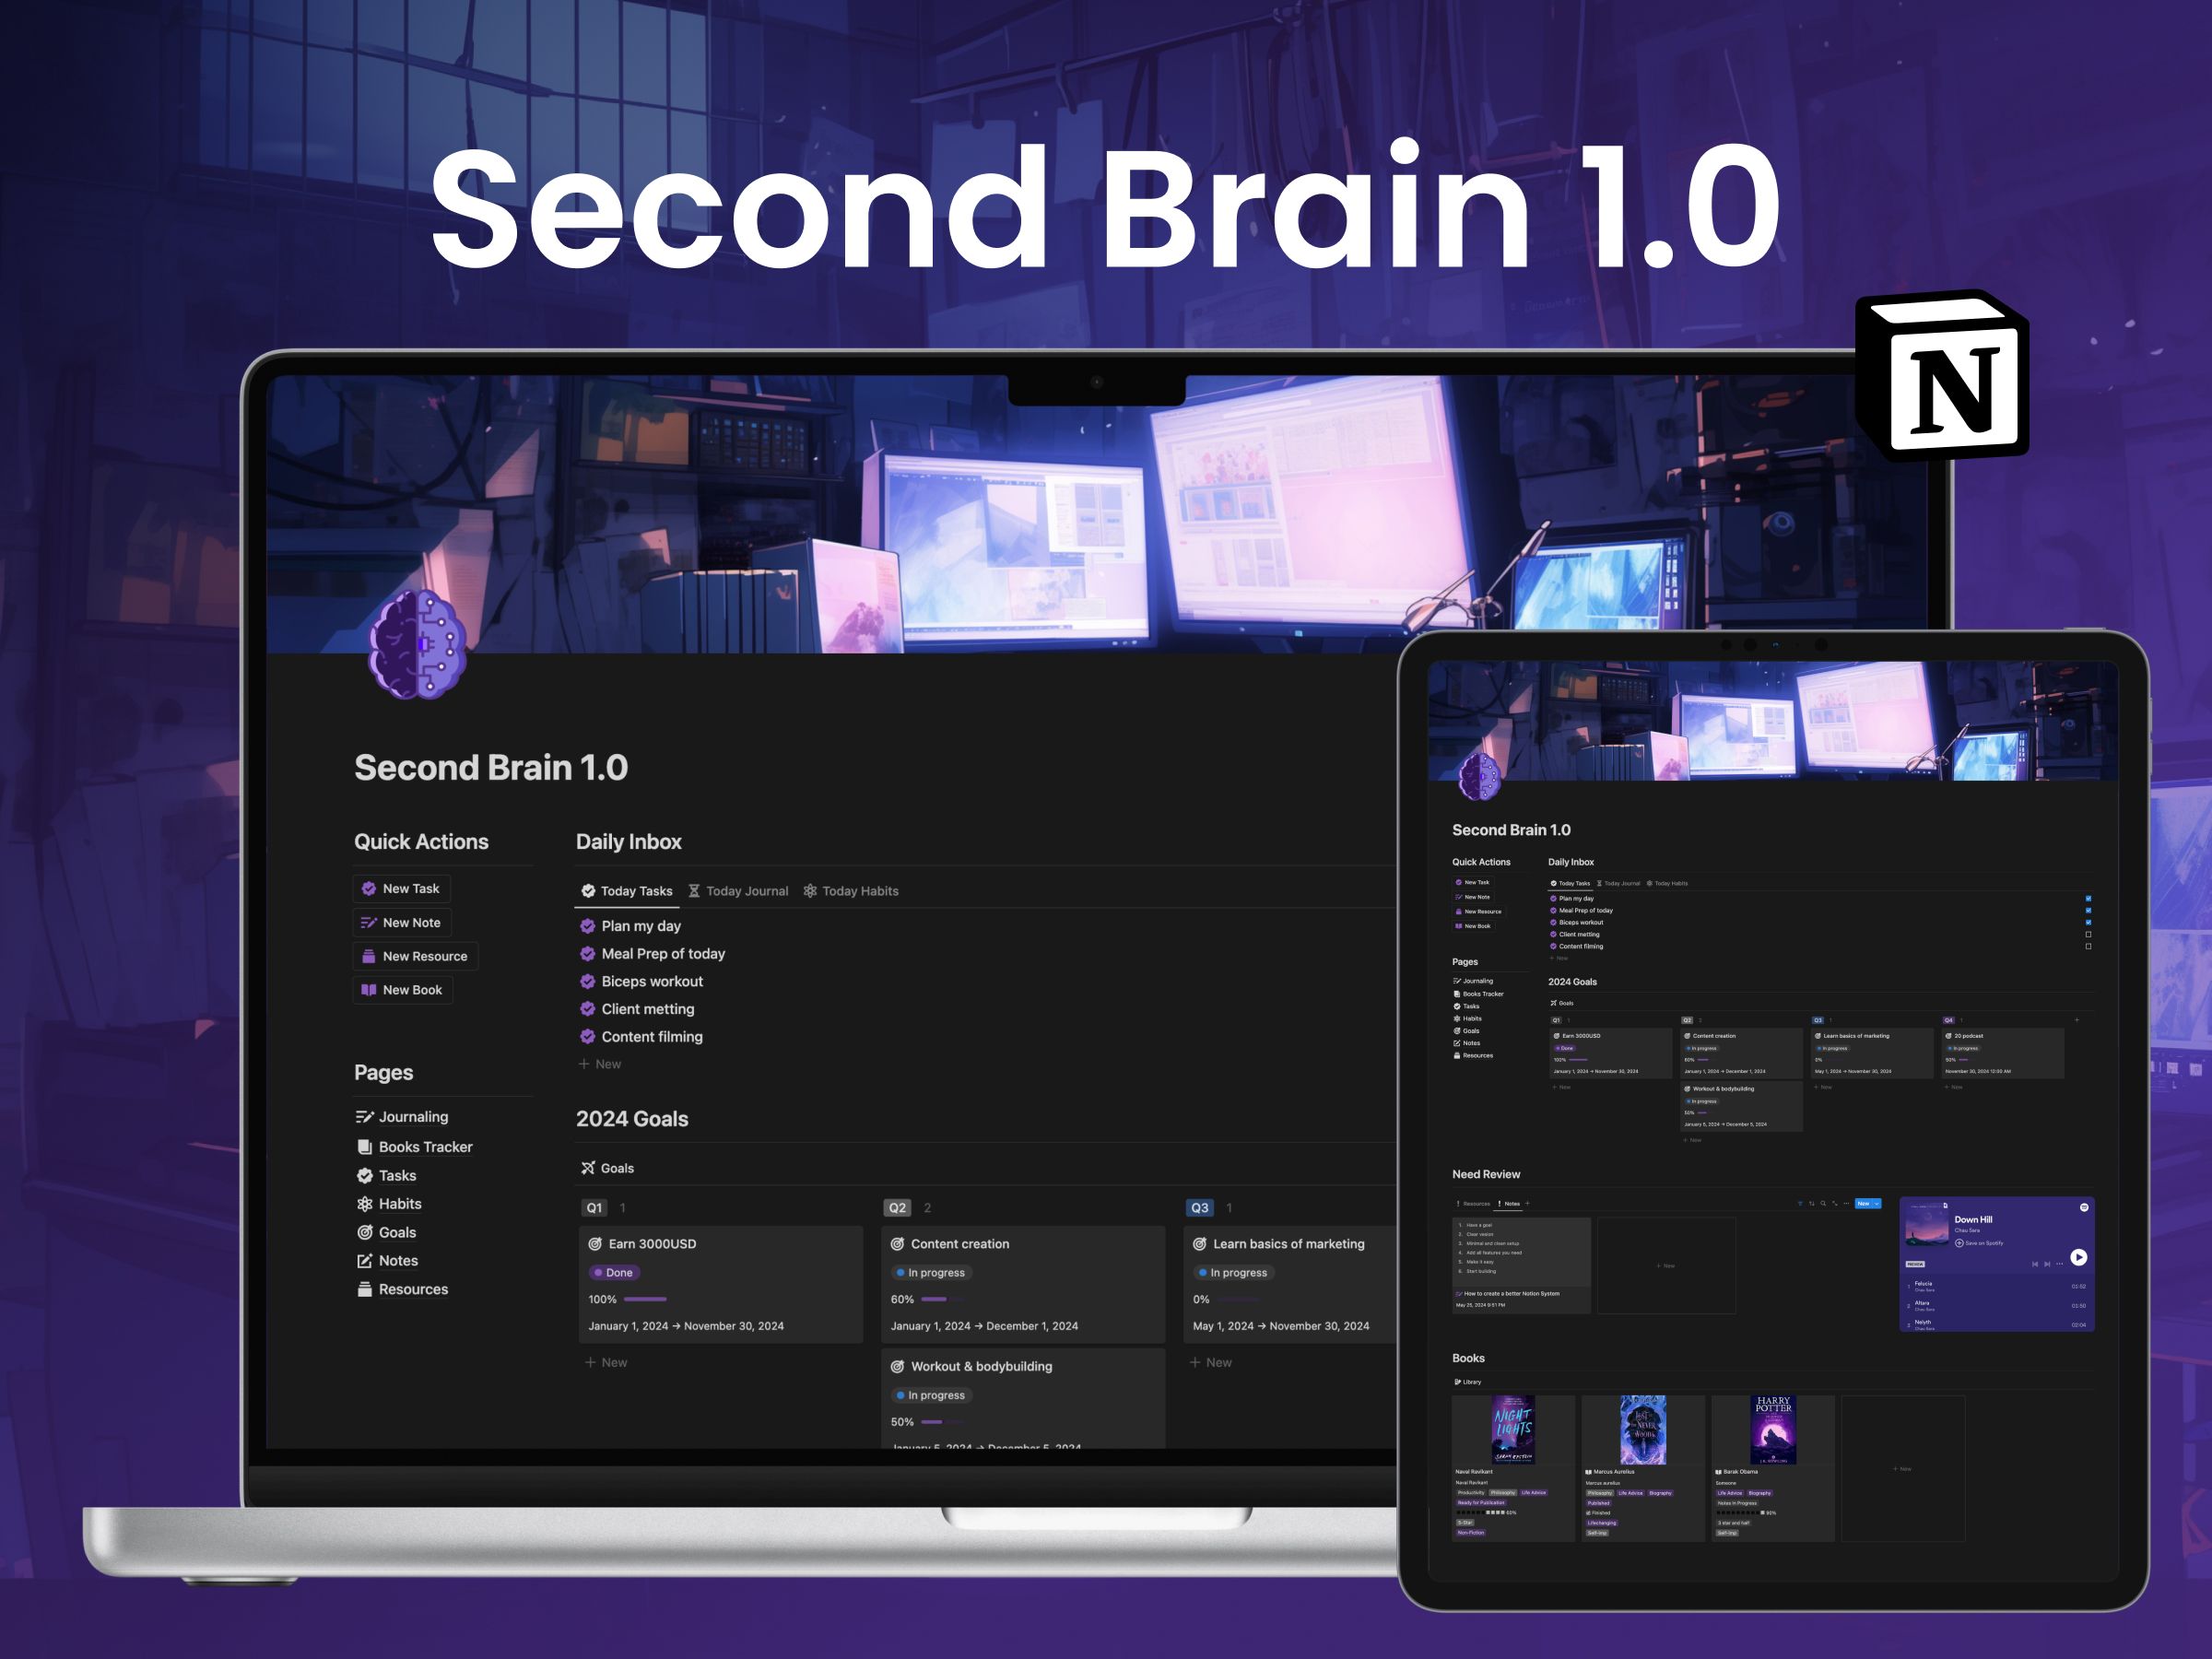Click the Spotify play button on tablet
This screenshot has width=2212, height=1659.
[x=2078, y=1257]
